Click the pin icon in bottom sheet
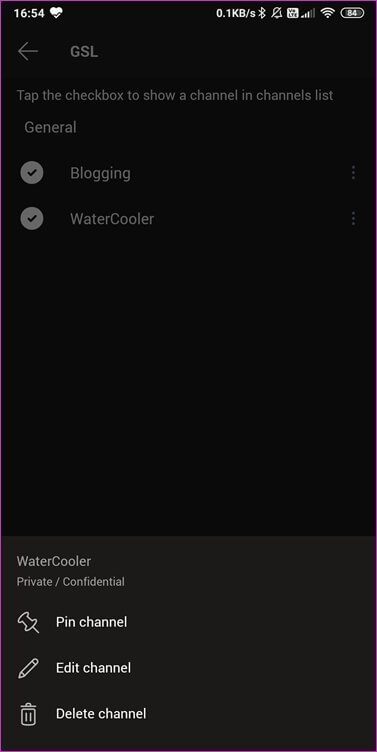 28,623
